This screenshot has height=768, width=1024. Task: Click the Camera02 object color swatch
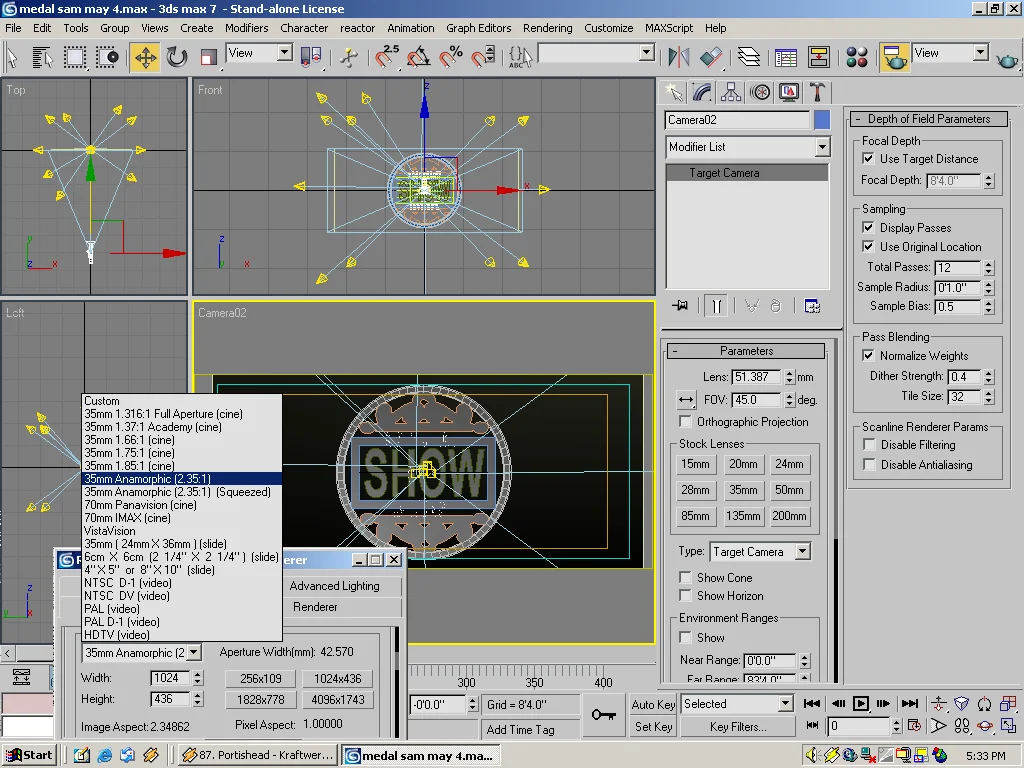point(822,120)
